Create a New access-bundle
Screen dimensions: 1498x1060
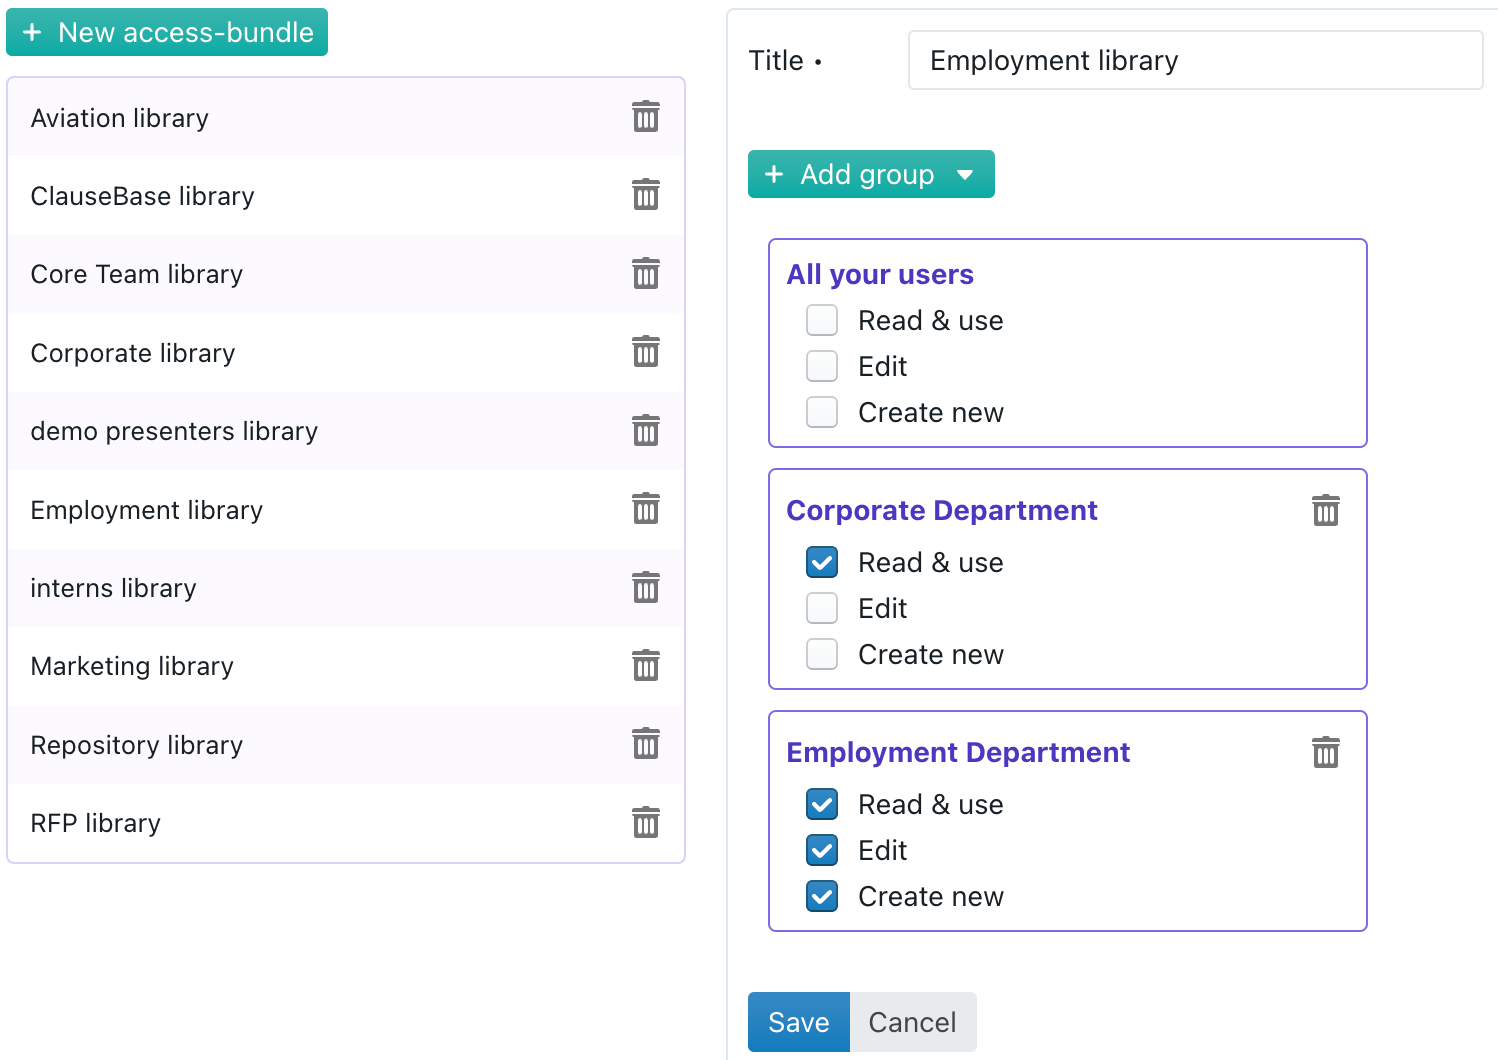pos(167,33)
